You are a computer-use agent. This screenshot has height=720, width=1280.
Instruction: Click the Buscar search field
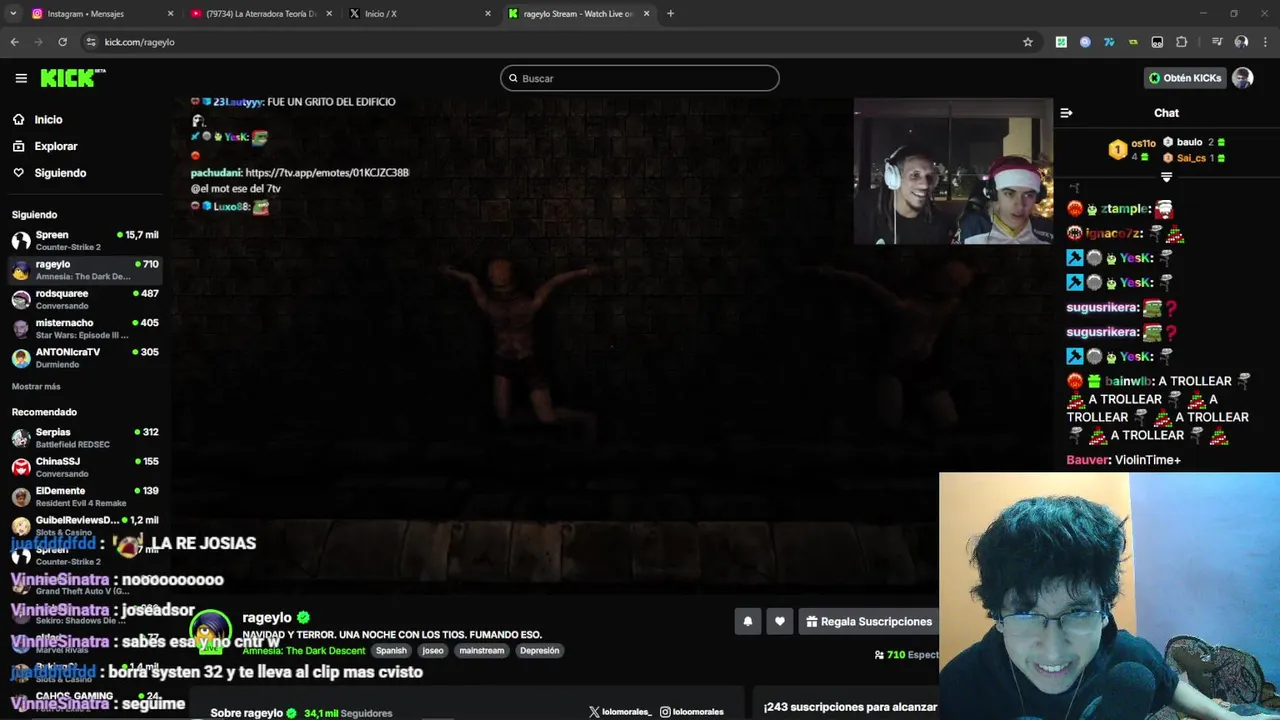coord(640,78)
